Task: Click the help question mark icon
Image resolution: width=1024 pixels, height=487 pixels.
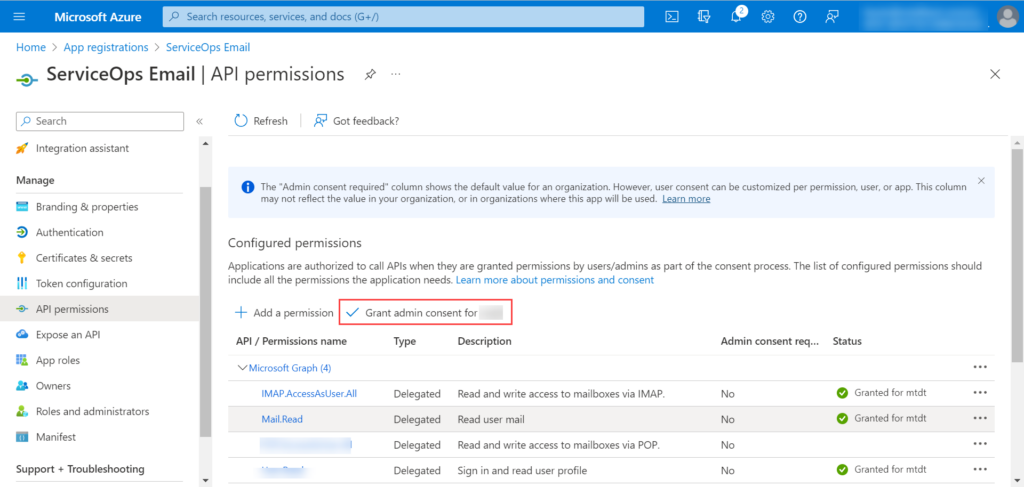Action: coord(800,16)
